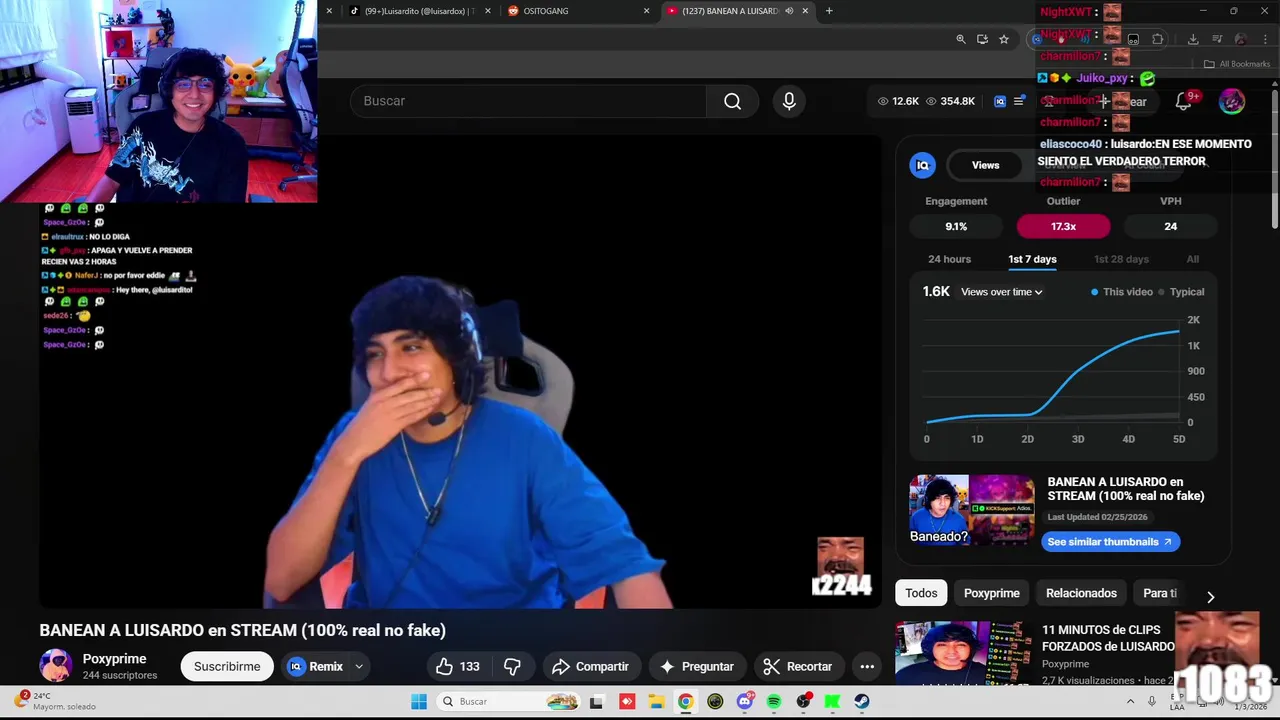Viewport: 1280px width, 720px height.
Task: Open Chrome zoom magnifier in address bar
Action: (961, 39)
